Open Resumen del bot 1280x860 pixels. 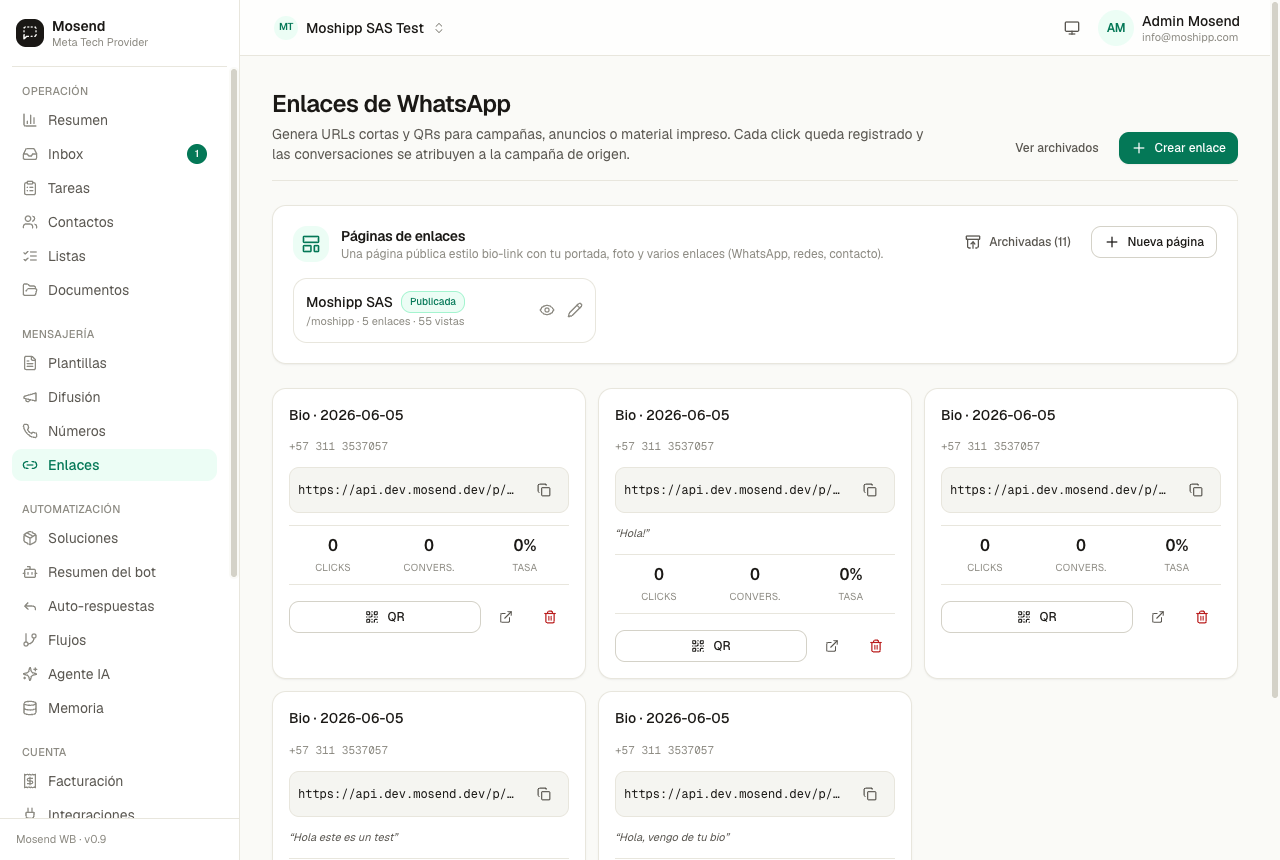coord(114,572)
